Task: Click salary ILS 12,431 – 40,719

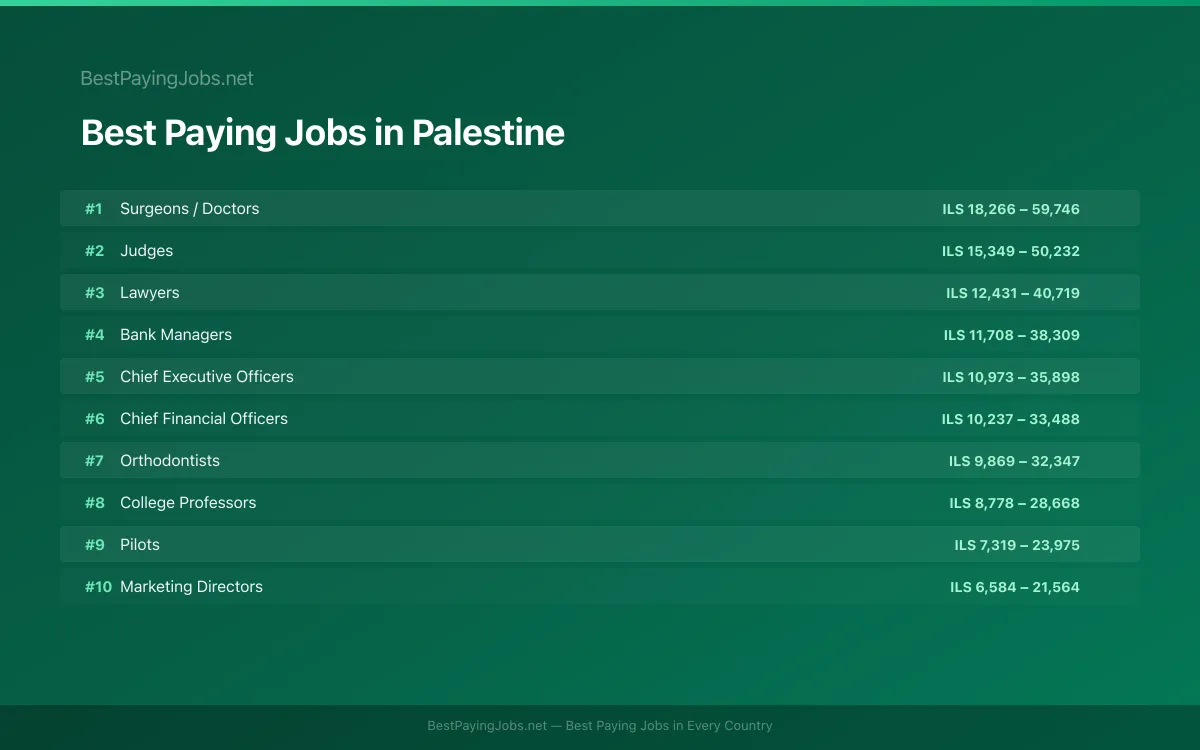Action: 1013,293
